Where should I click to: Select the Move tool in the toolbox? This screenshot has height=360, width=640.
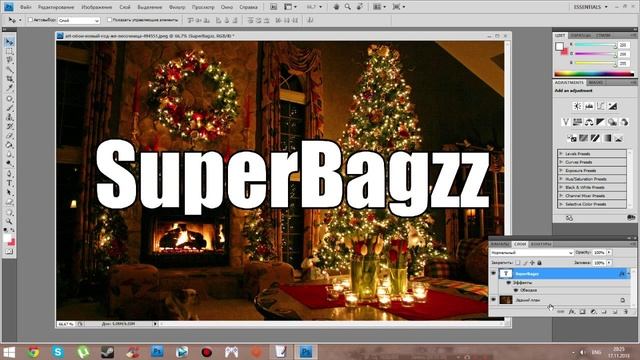[x=9, y=42]
